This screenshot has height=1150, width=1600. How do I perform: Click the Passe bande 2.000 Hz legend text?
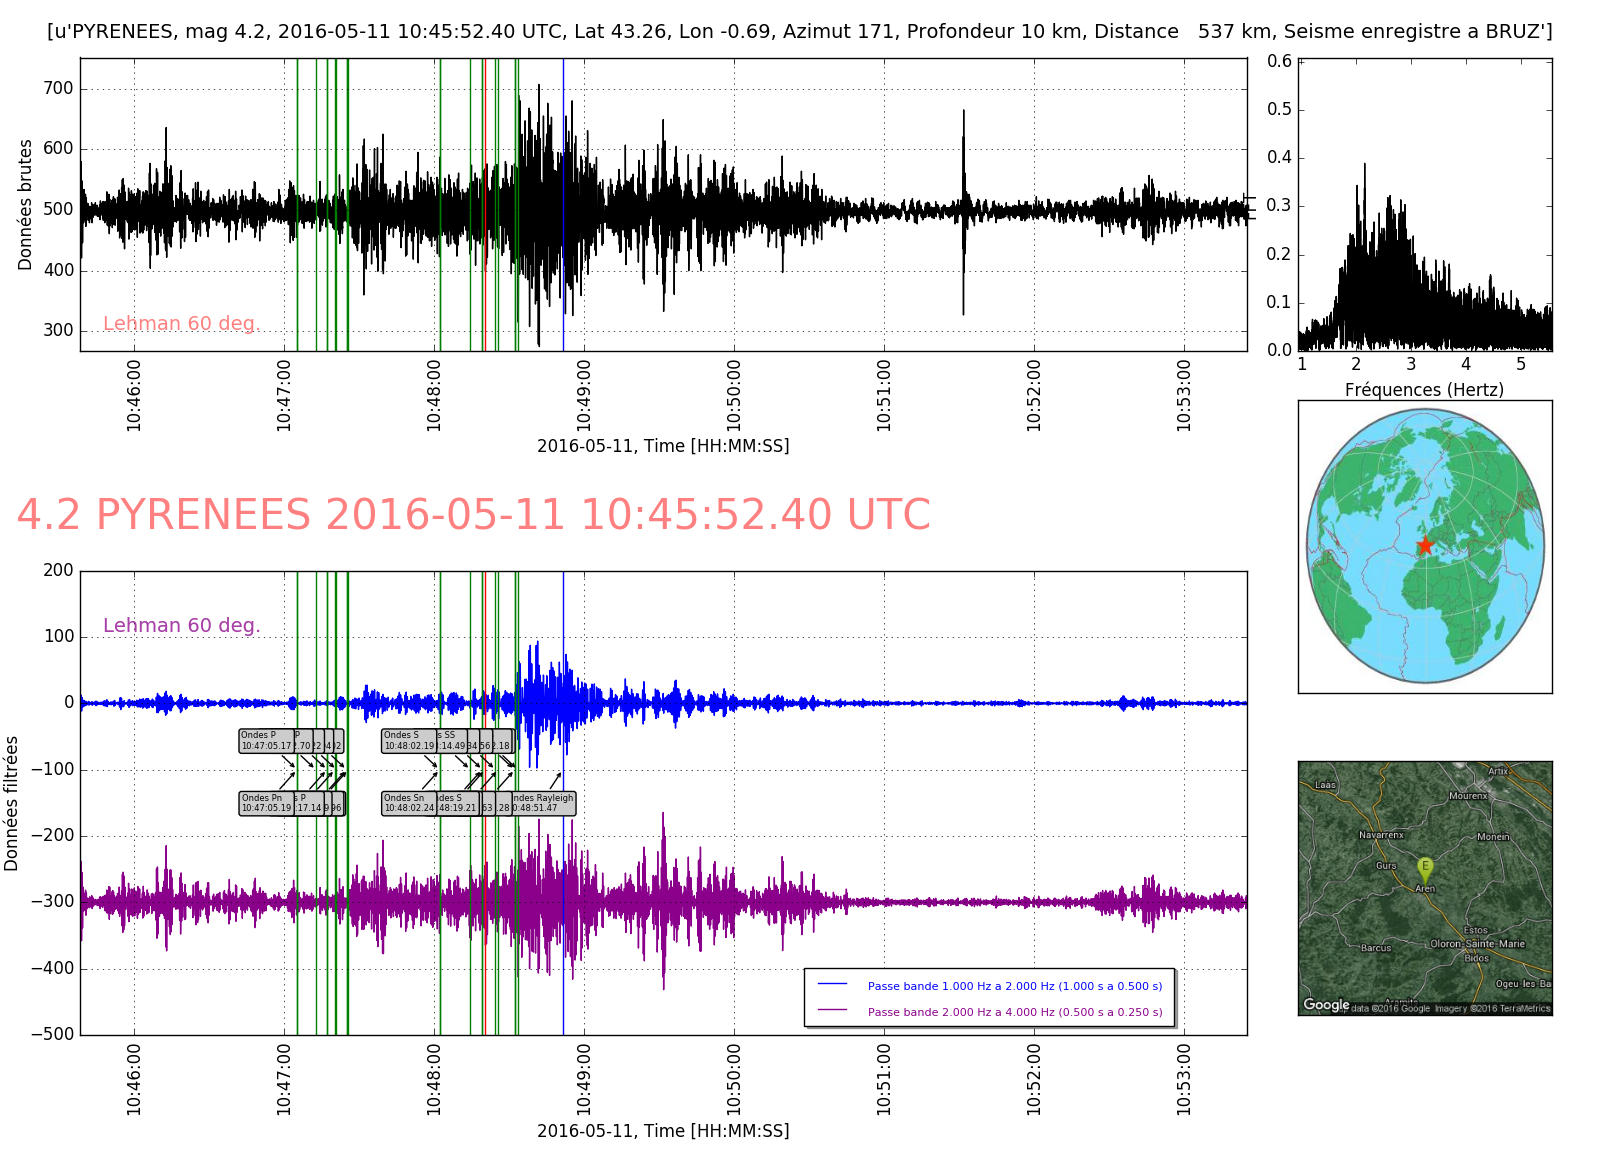pyautogui.click(x=1014, y=1012)
